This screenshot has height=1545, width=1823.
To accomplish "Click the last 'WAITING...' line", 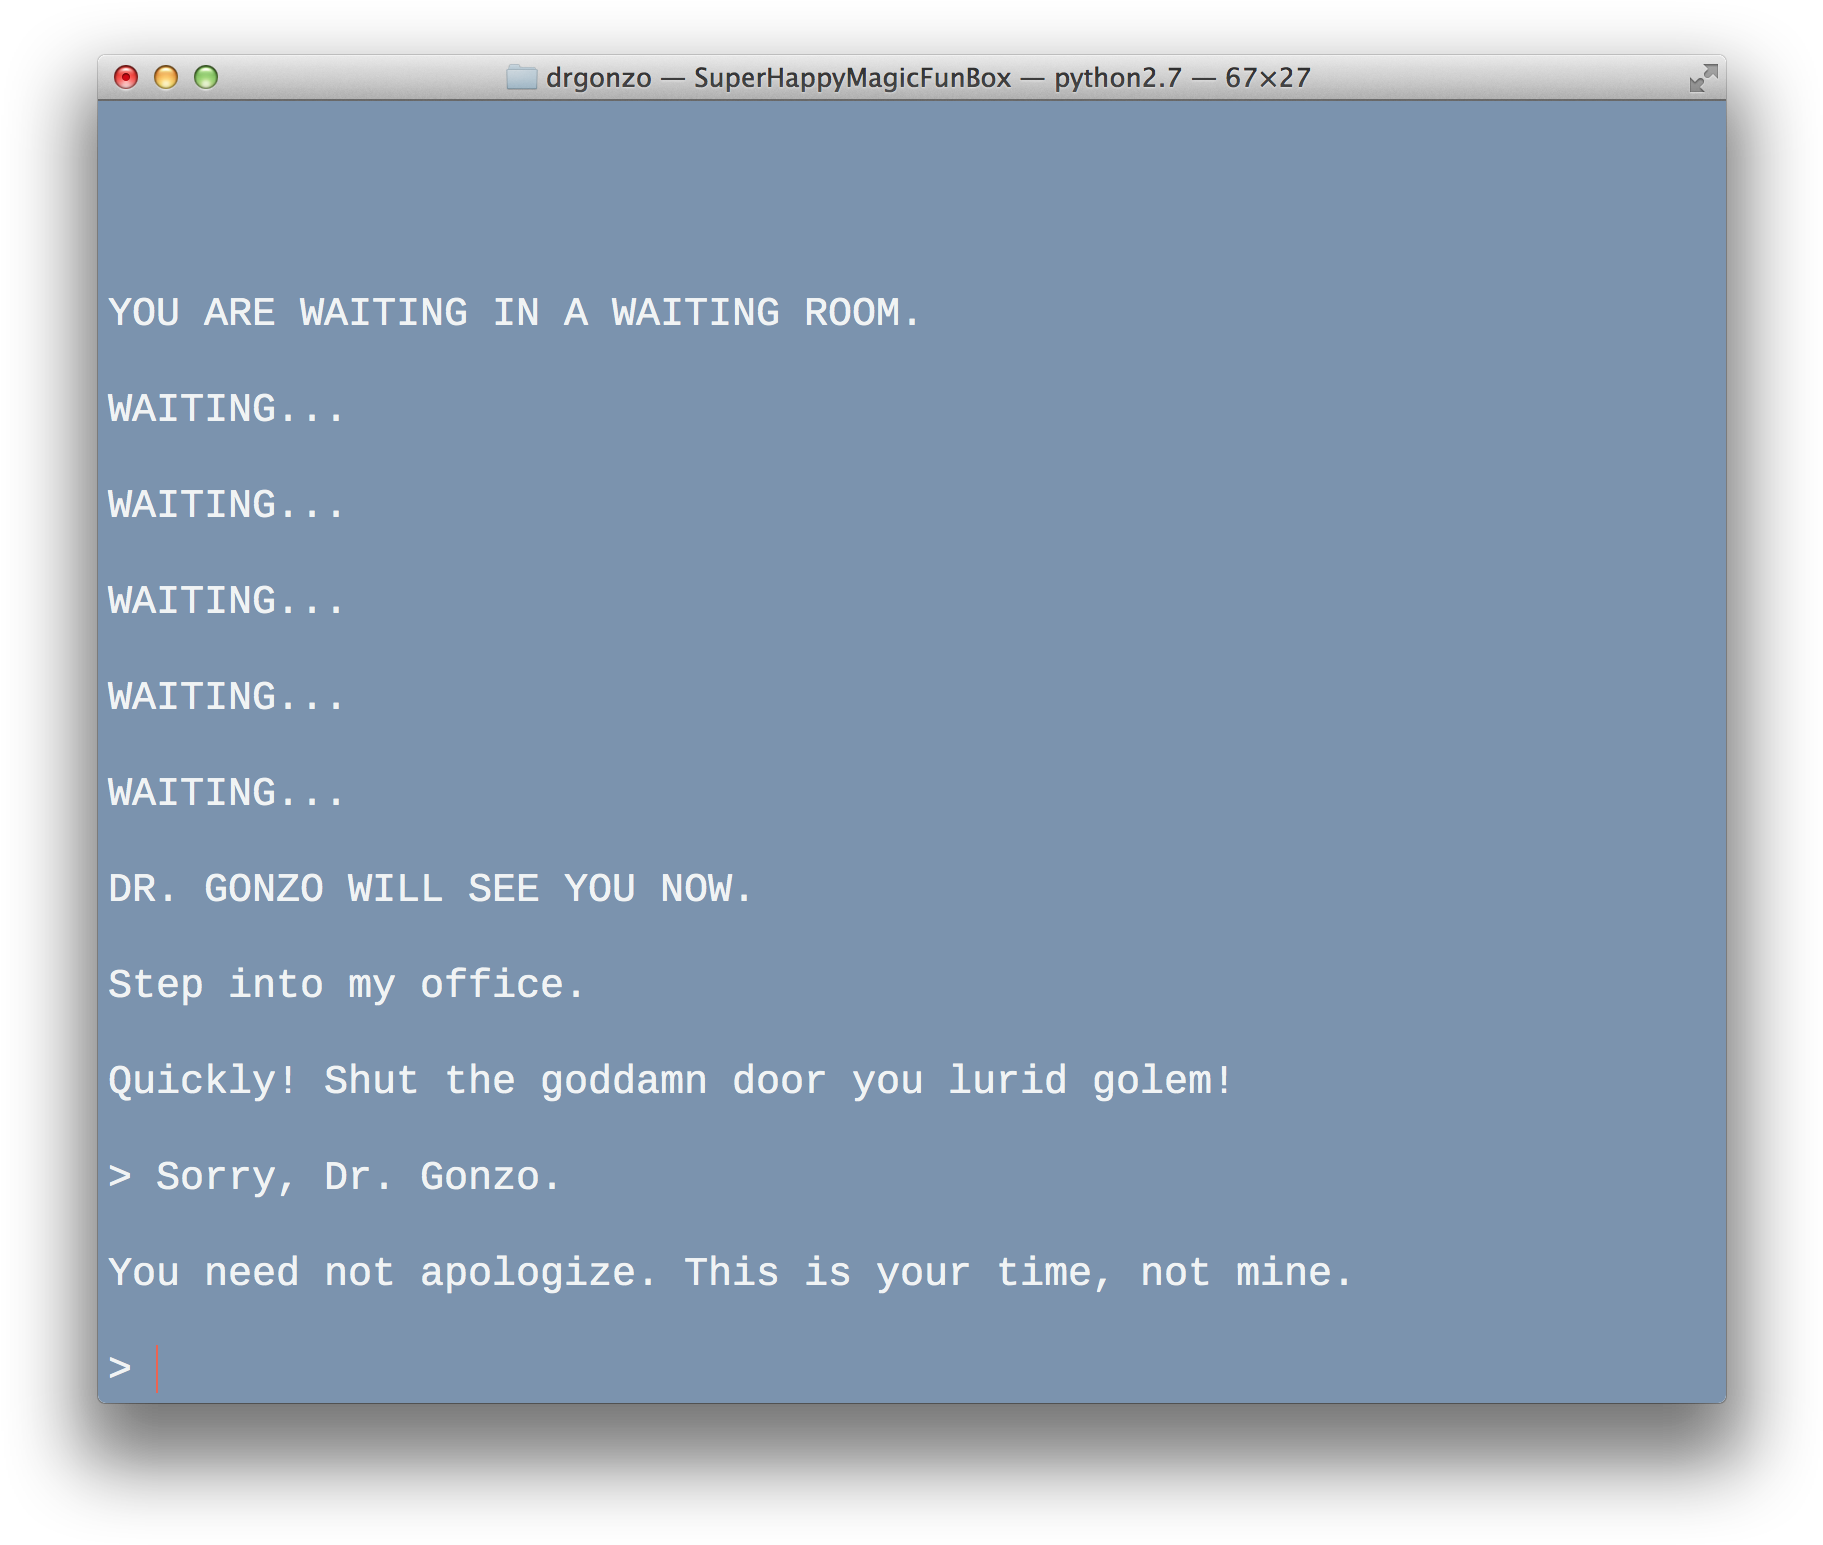I will coord(226,793).
